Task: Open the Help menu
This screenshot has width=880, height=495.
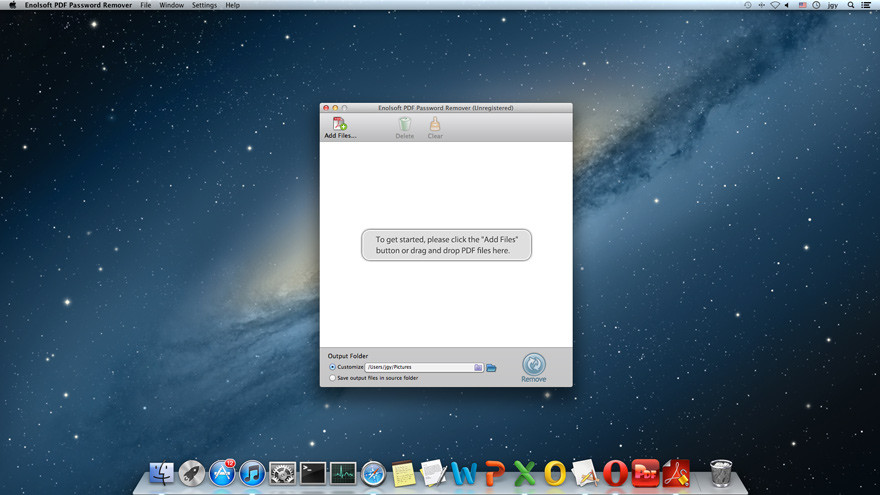Action: pos(232,5)
